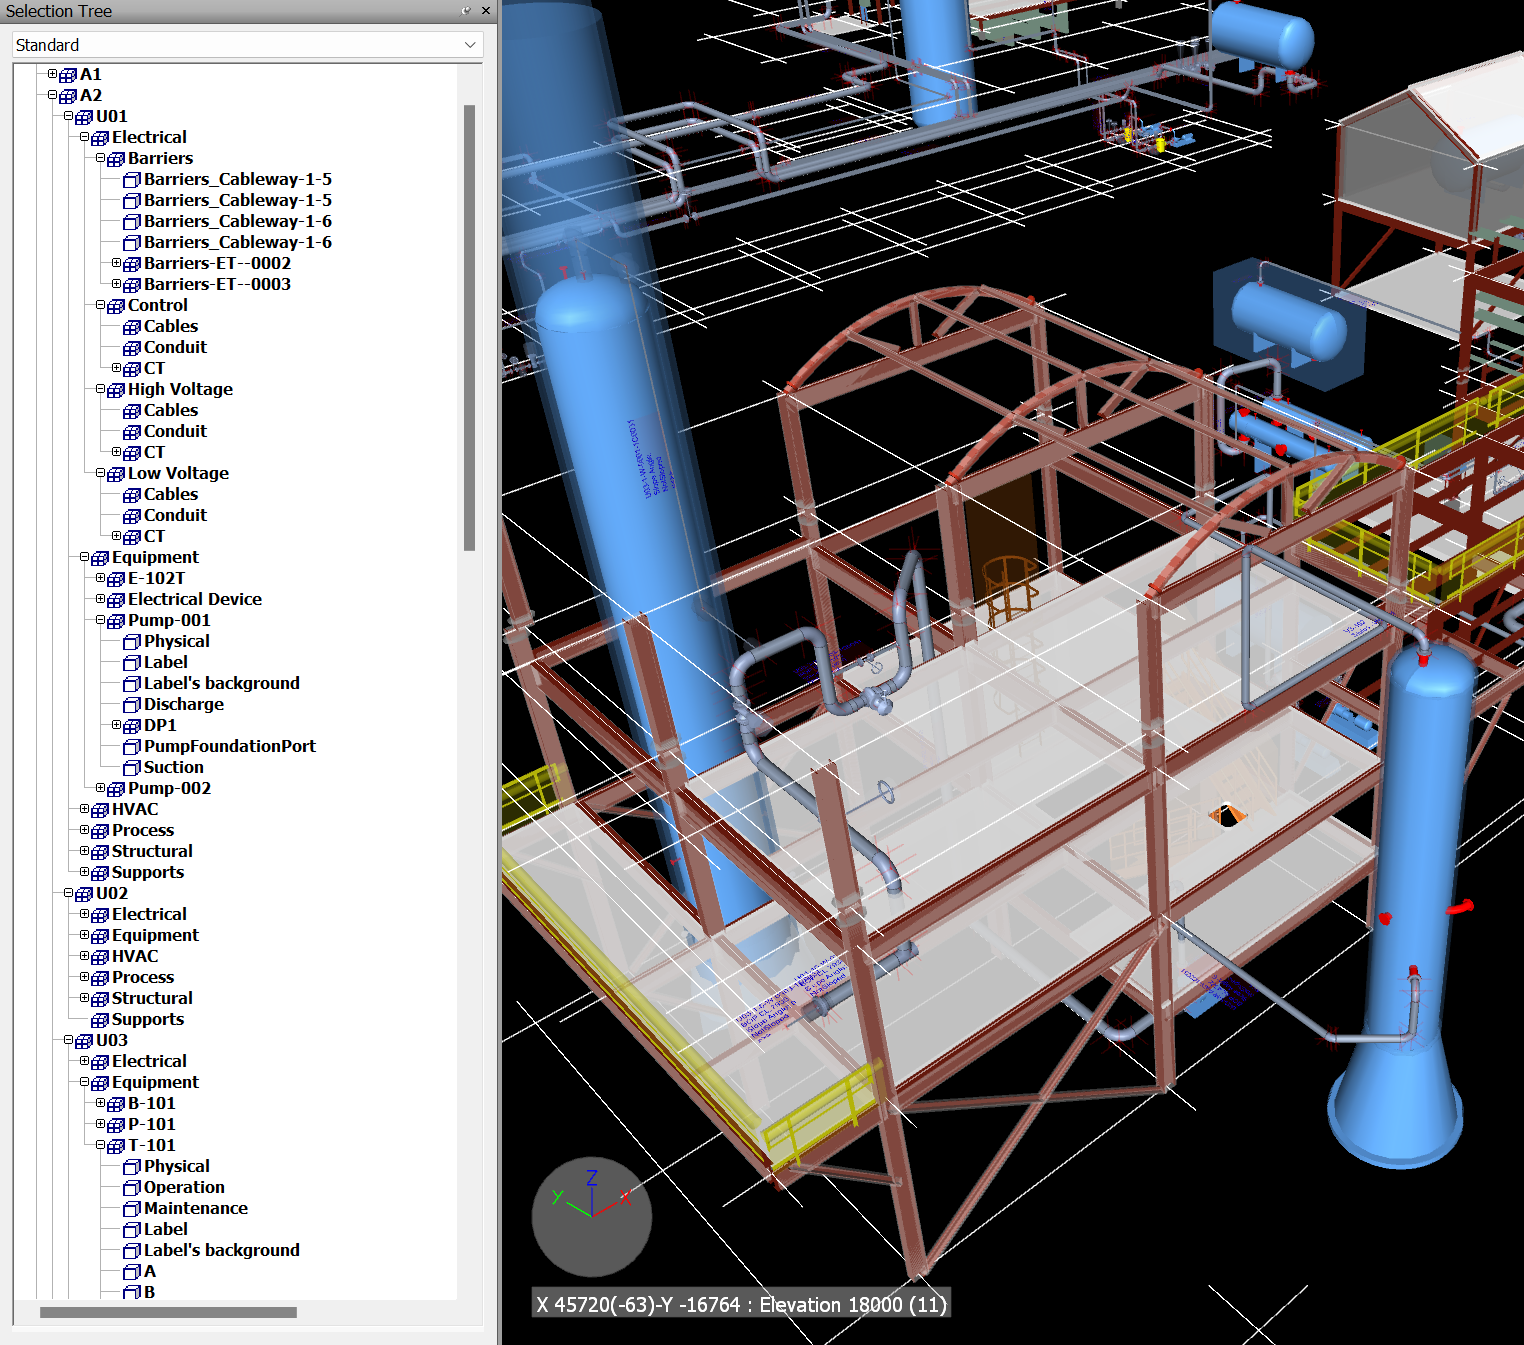Click the Operation node icon under T-101

pos(132,1188)
